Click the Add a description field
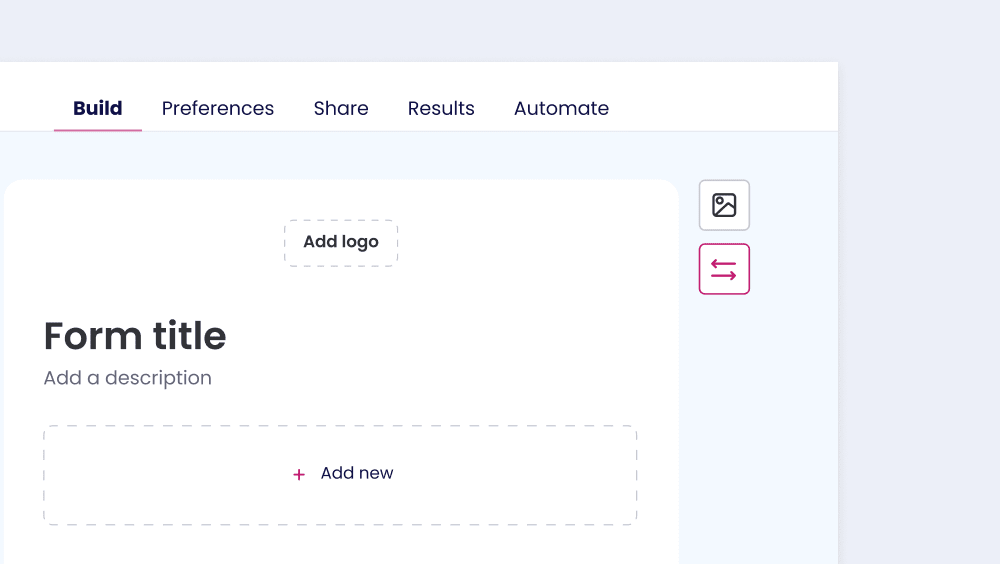 pyautogui.click(x=128, y=378)
